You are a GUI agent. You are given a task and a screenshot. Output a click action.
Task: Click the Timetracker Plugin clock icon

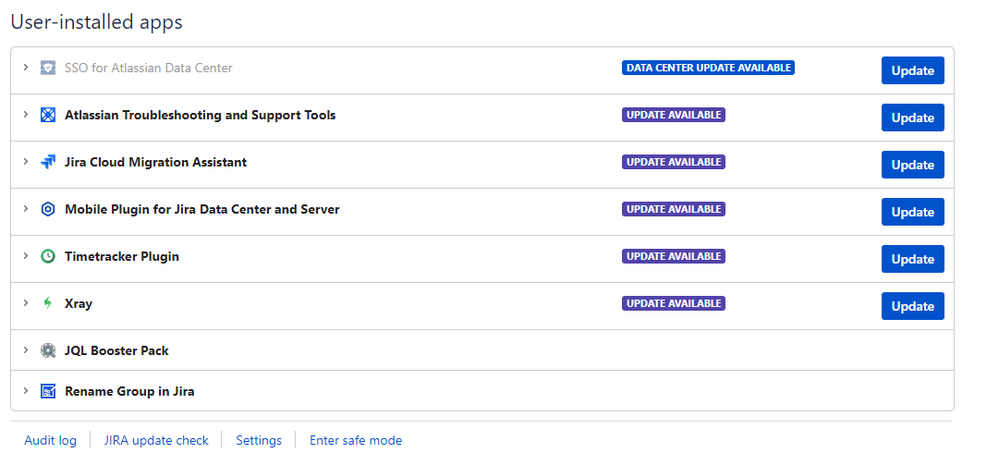click(x=48, y=256)
